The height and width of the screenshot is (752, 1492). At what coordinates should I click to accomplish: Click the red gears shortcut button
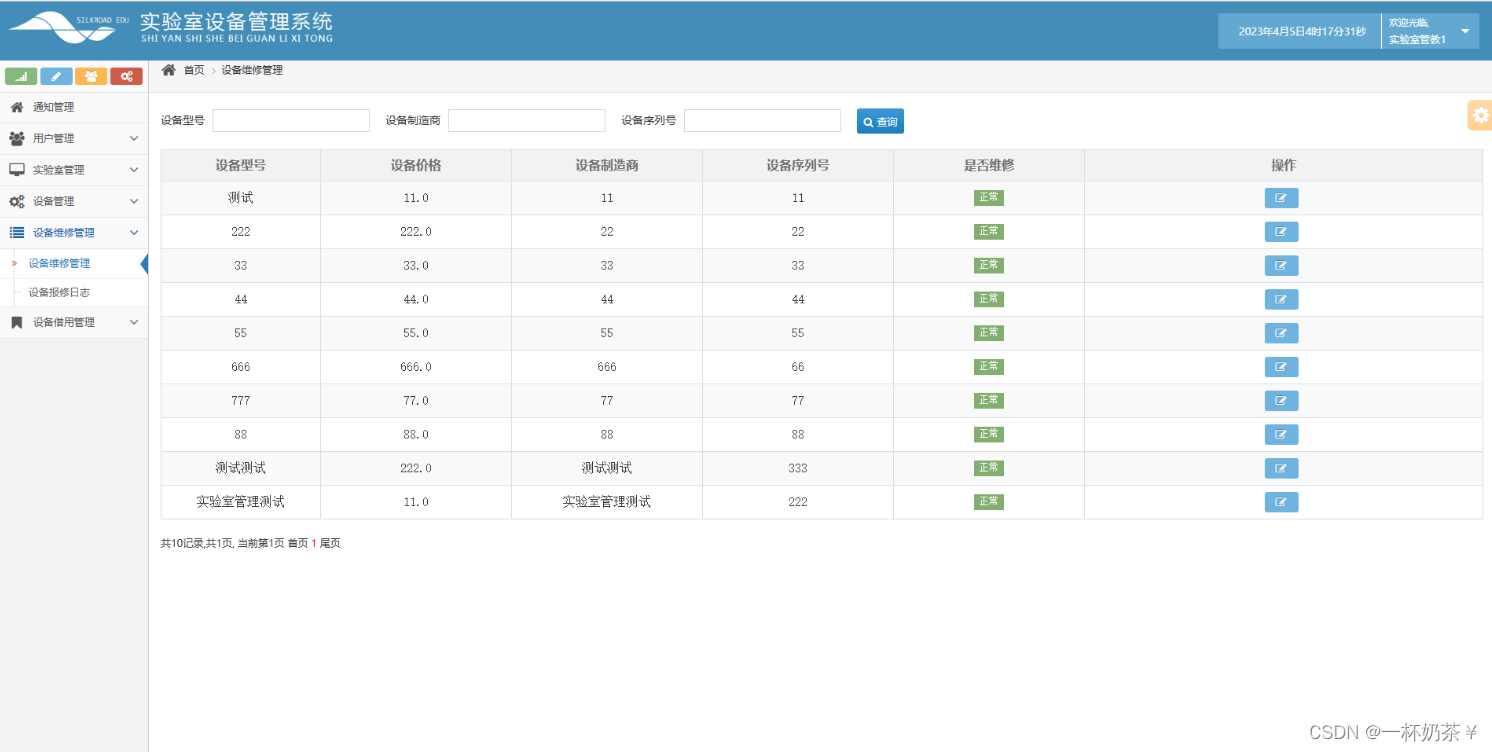coord(126,76)
